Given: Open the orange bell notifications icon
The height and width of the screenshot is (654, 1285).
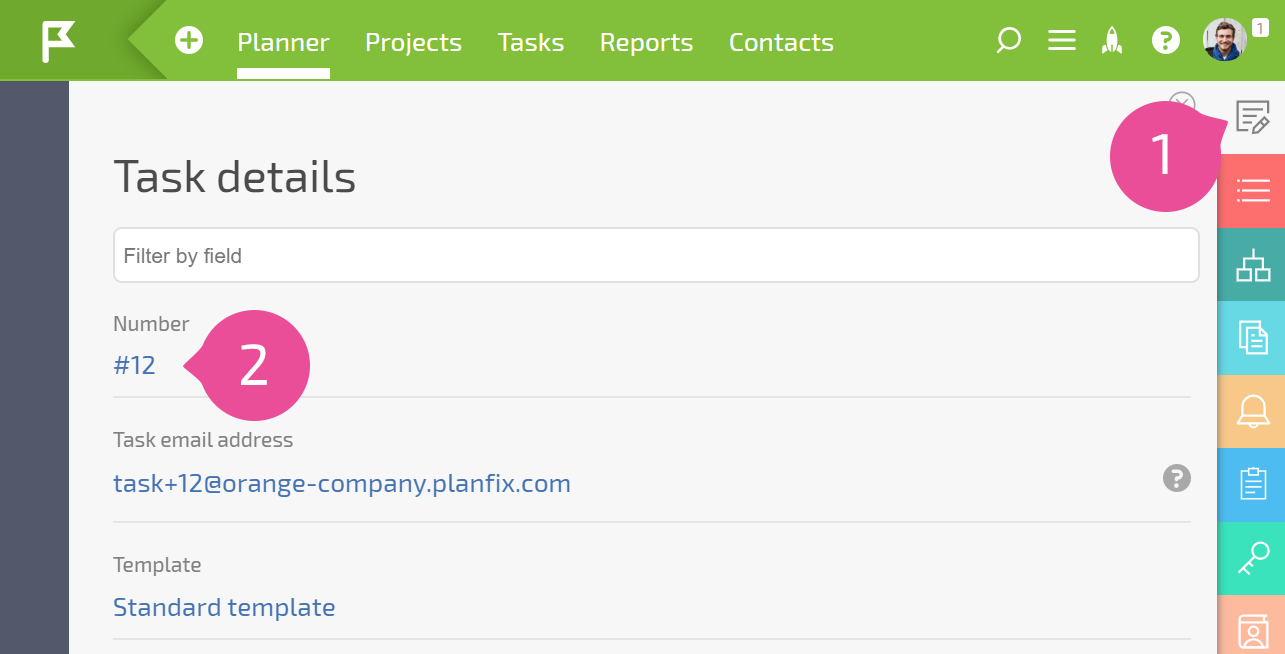Looking at the screenshot, I should coord(1252,411).
